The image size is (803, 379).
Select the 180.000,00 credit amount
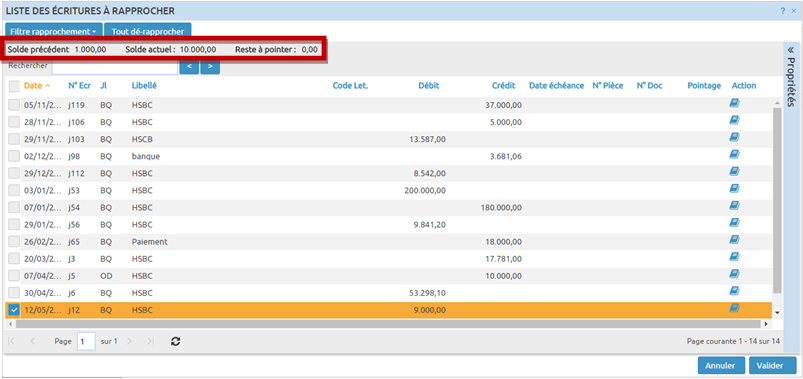pyautogui.click(x=501, y=207)
